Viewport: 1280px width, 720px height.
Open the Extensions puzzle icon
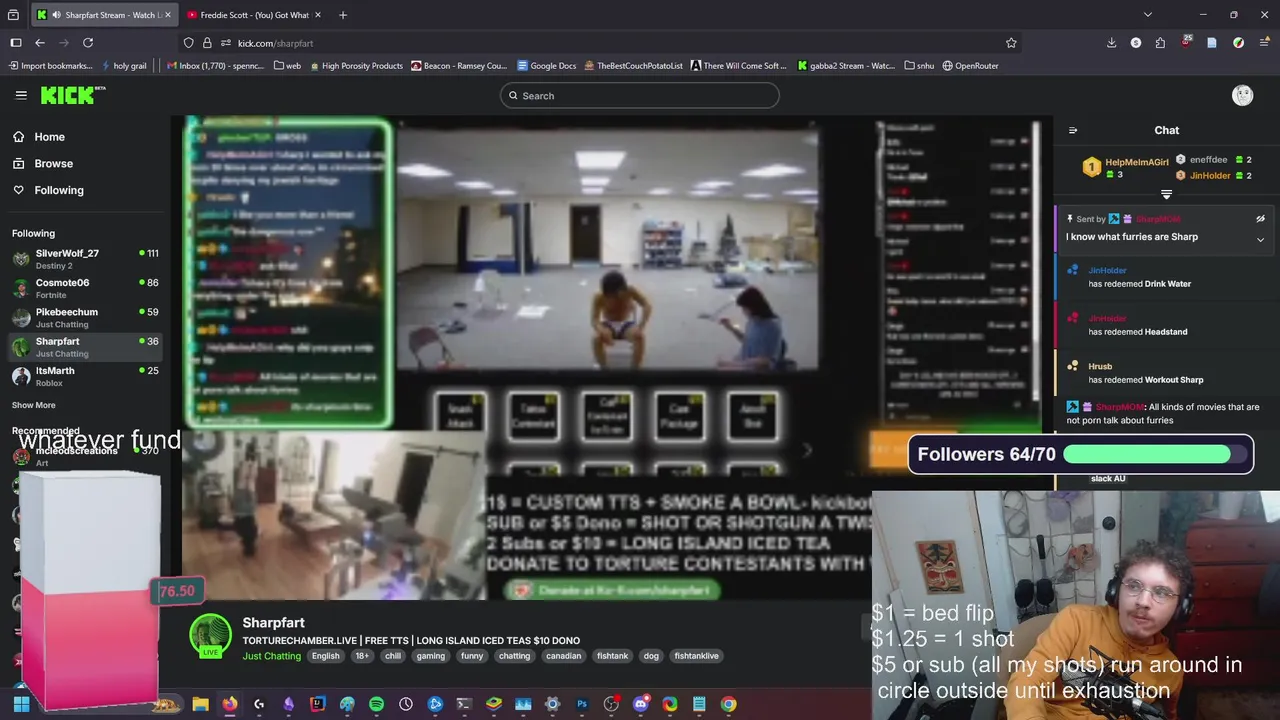point(1160,43)
